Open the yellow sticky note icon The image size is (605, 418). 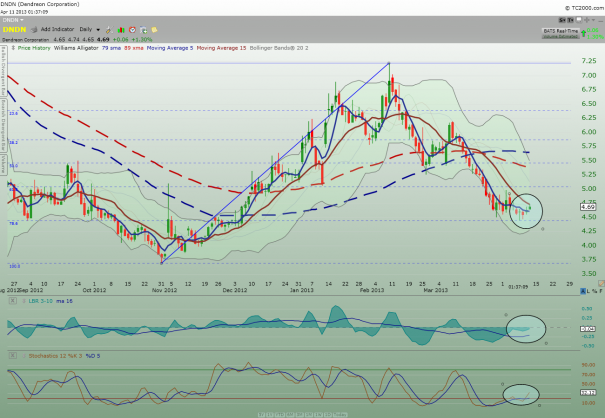click(154, 29)
